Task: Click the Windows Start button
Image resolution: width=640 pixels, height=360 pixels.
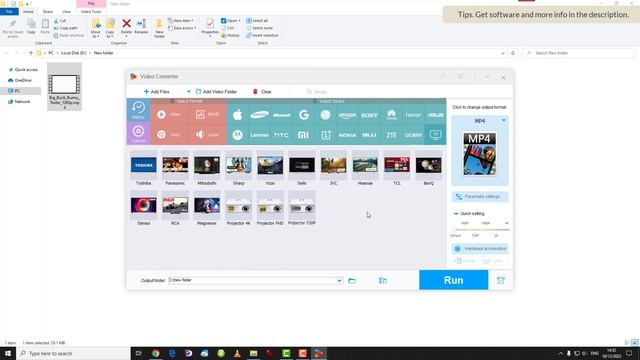Action: coord(8,353)
